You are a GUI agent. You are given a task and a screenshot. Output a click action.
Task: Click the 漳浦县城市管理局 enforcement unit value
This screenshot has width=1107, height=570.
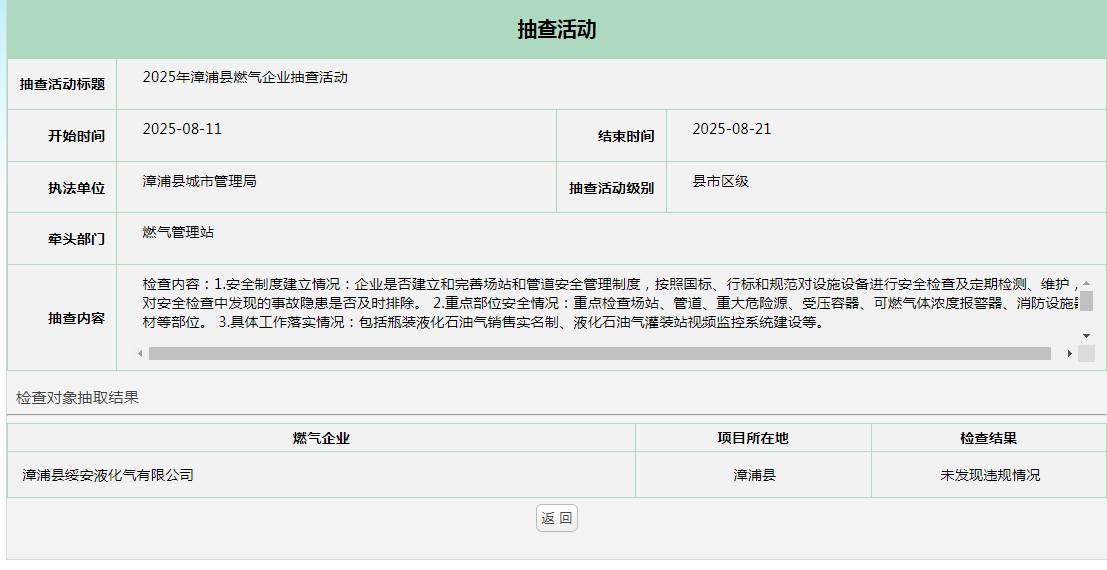(199, 181)
